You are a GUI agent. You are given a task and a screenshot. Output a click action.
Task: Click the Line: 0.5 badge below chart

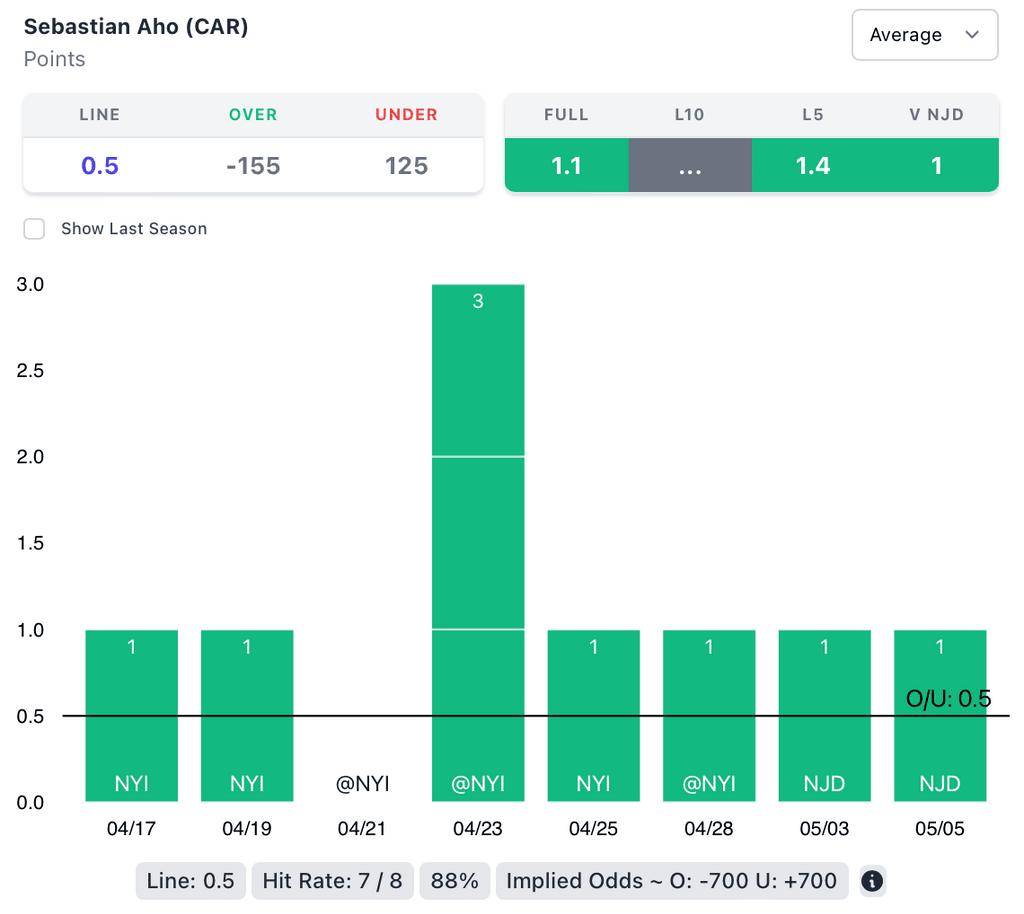point(191,881)
